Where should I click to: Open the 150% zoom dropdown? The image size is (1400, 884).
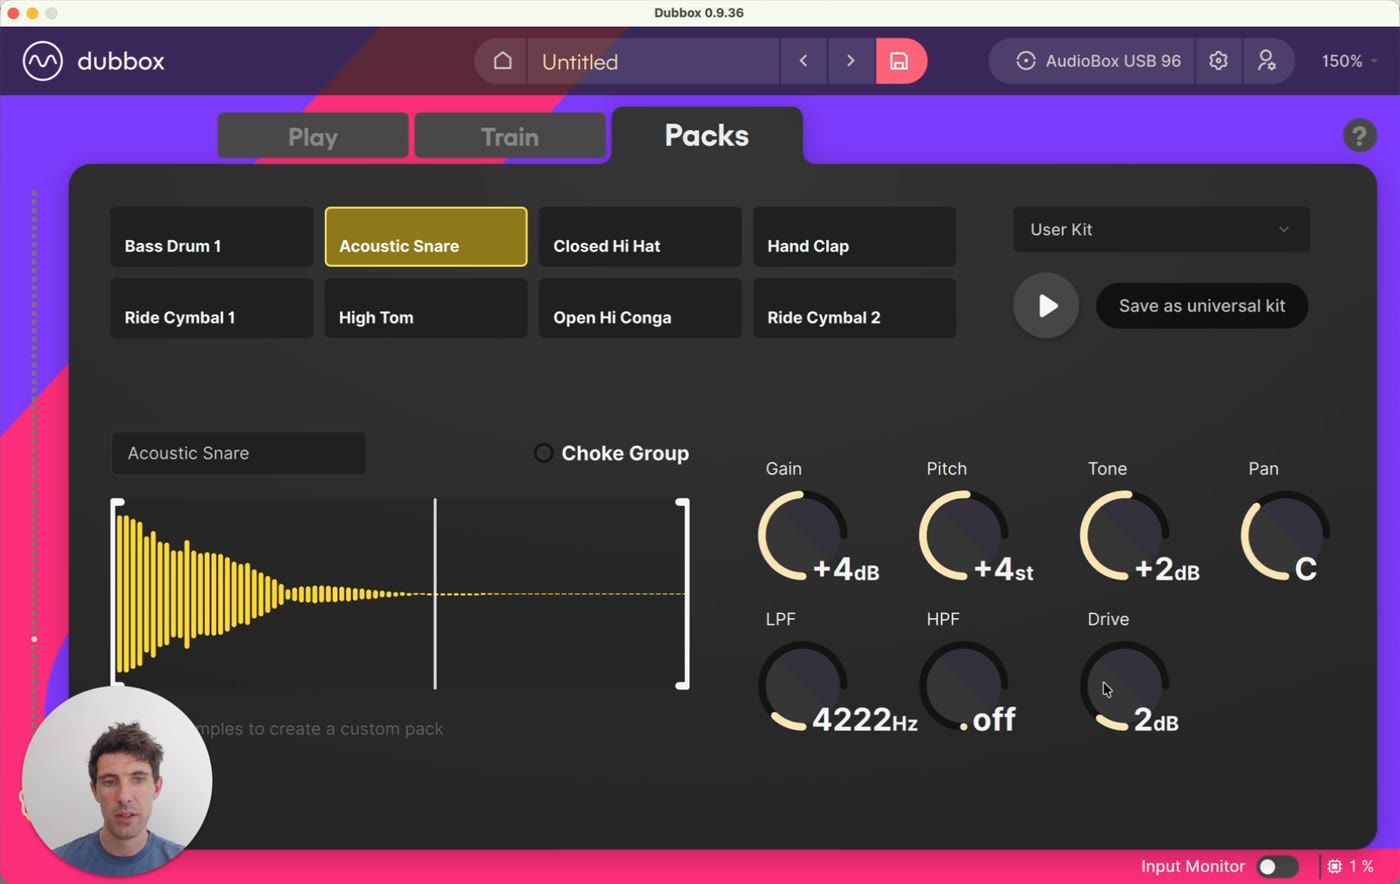tap(1349, 61)
